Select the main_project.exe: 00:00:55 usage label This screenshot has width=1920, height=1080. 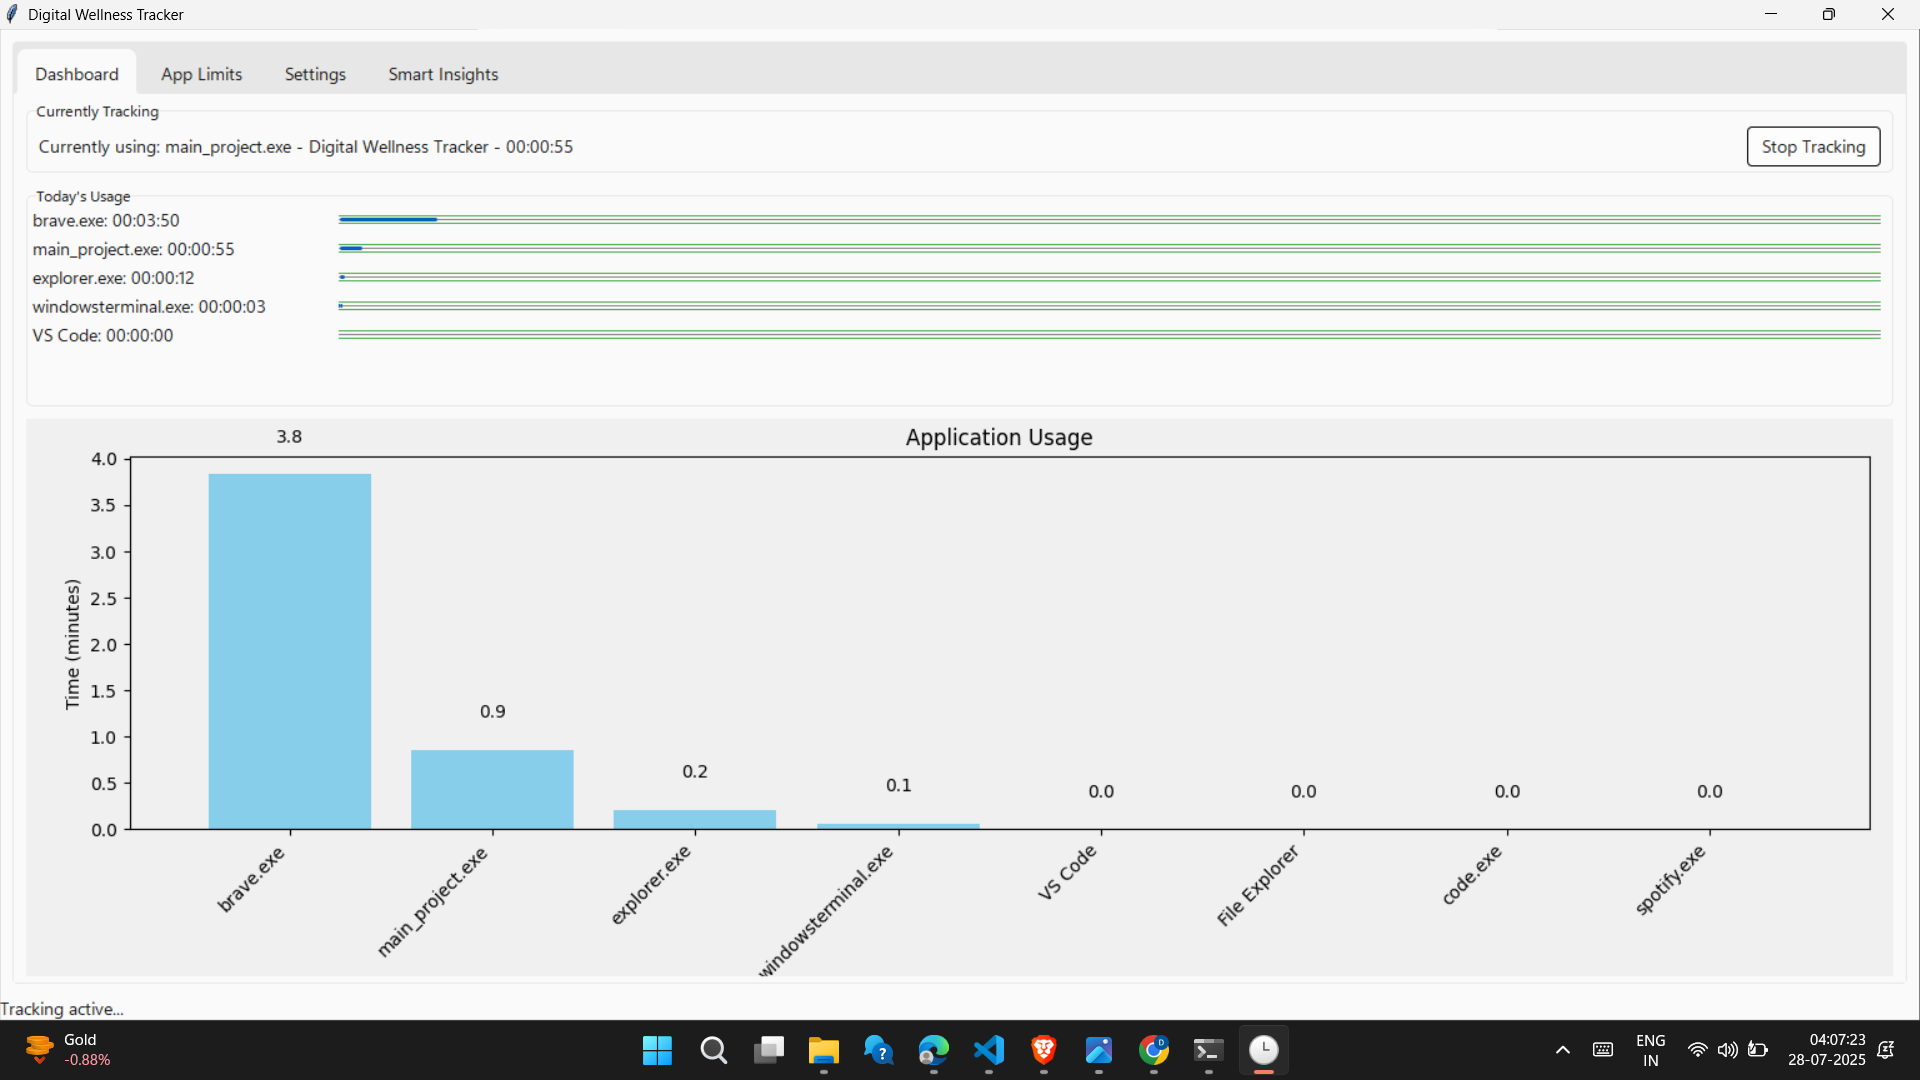coord(133,249)
